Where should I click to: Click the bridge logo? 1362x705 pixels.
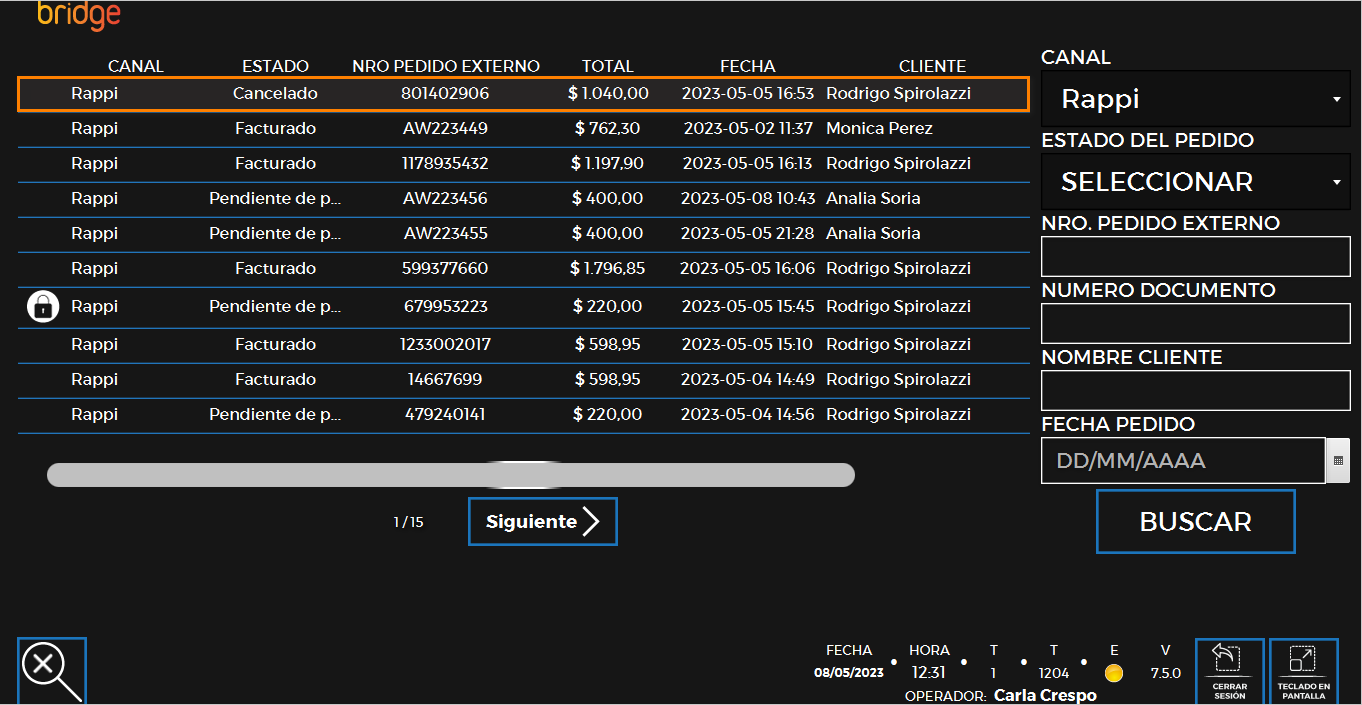79,15
